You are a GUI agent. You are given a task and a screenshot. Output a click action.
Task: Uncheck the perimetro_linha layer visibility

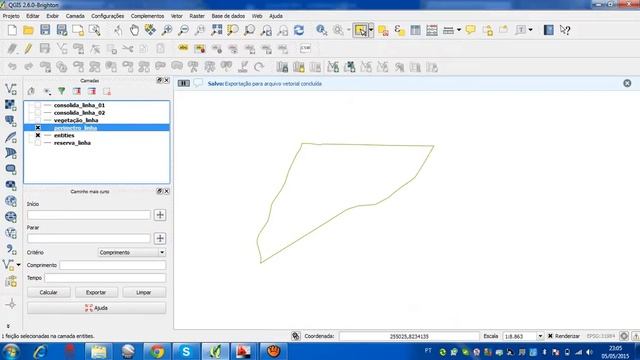click(38, 128)
